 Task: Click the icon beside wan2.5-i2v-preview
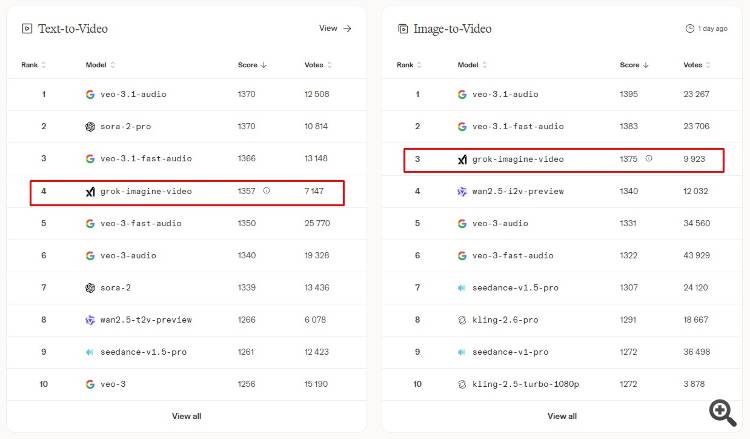[x=462, y=191]
